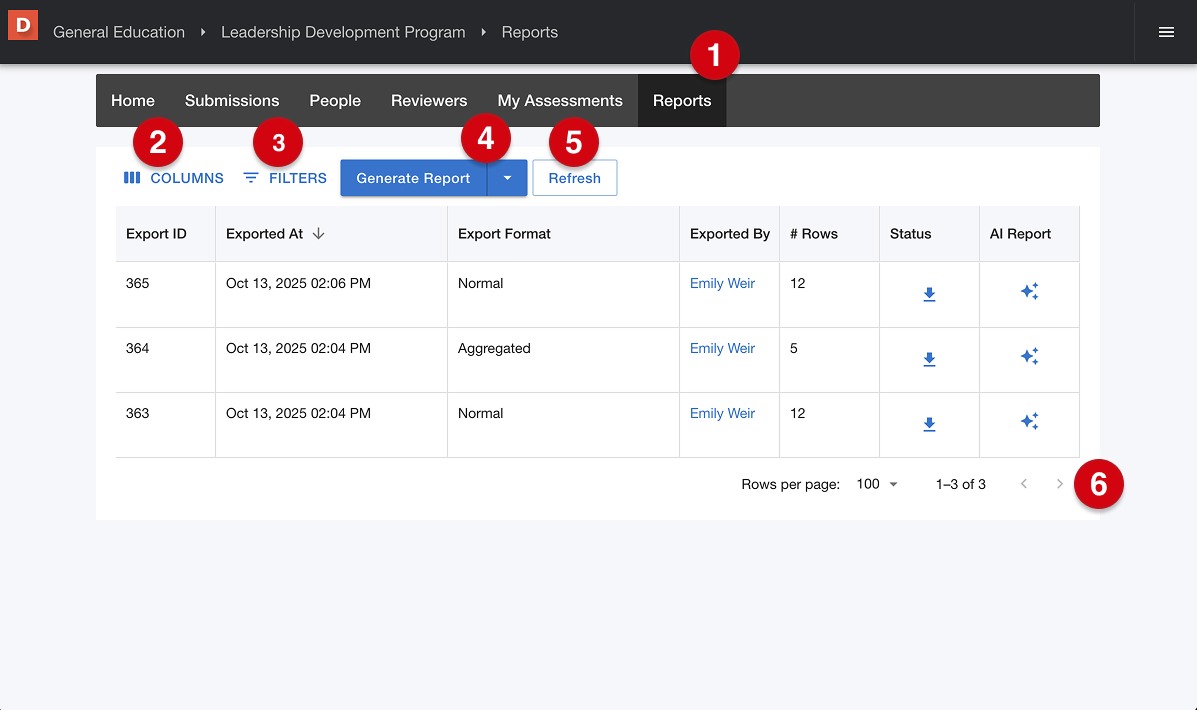The height and width of the screenshot is (710, 1197).
Task: Click the Normal format in row 365
Action: coord(480,283)
